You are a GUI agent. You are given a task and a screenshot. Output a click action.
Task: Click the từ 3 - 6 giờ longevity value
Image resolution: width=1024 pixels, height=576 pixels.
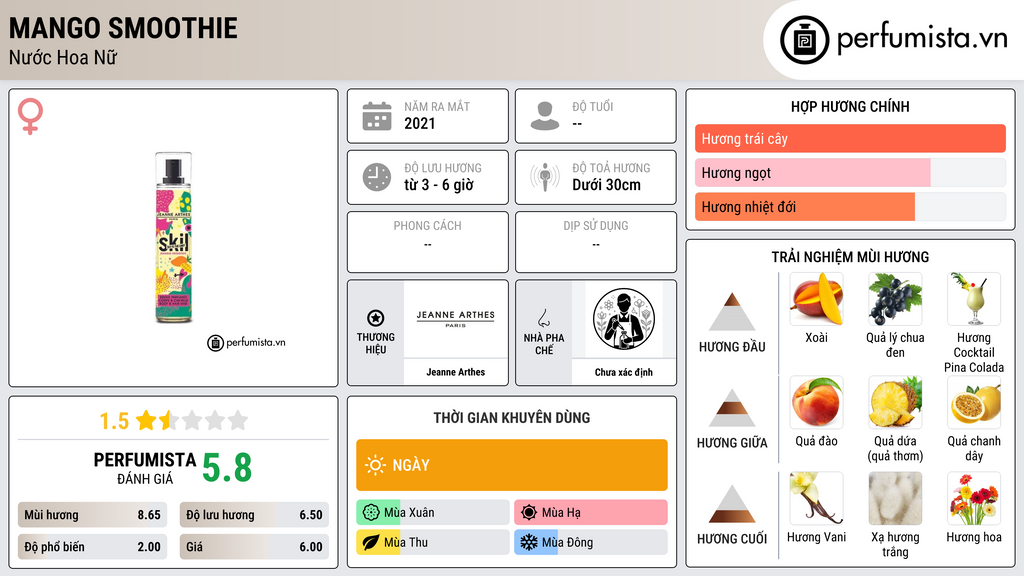438,185
